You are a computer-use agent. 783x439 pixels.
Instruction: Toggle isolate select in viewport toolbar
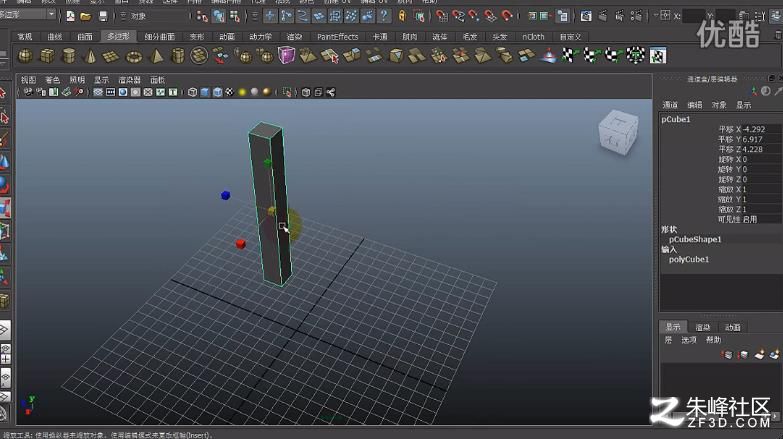287,92
